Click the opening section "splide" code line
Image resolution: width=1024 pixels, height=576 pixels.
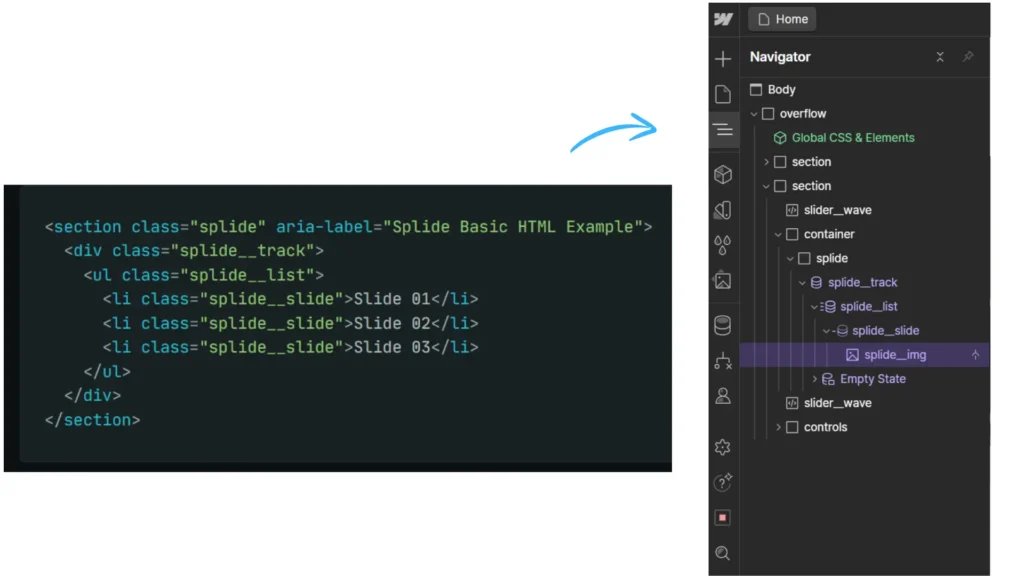point(349,227)
